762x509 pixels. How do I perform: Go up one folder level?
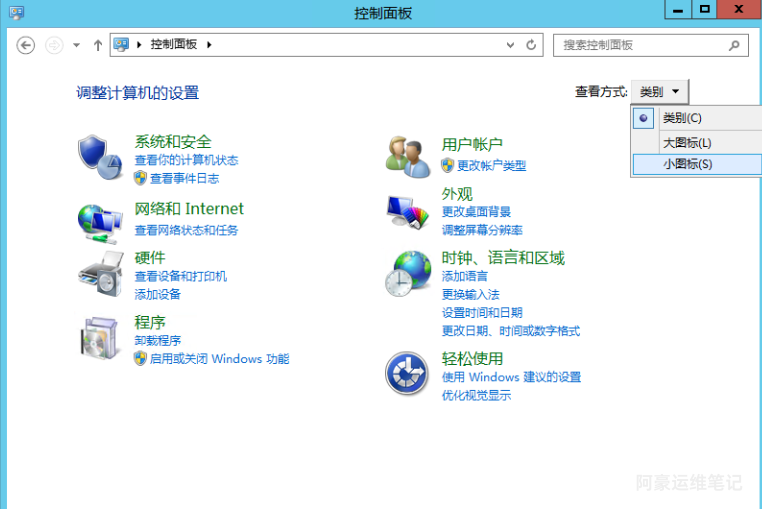pos(98,45)
